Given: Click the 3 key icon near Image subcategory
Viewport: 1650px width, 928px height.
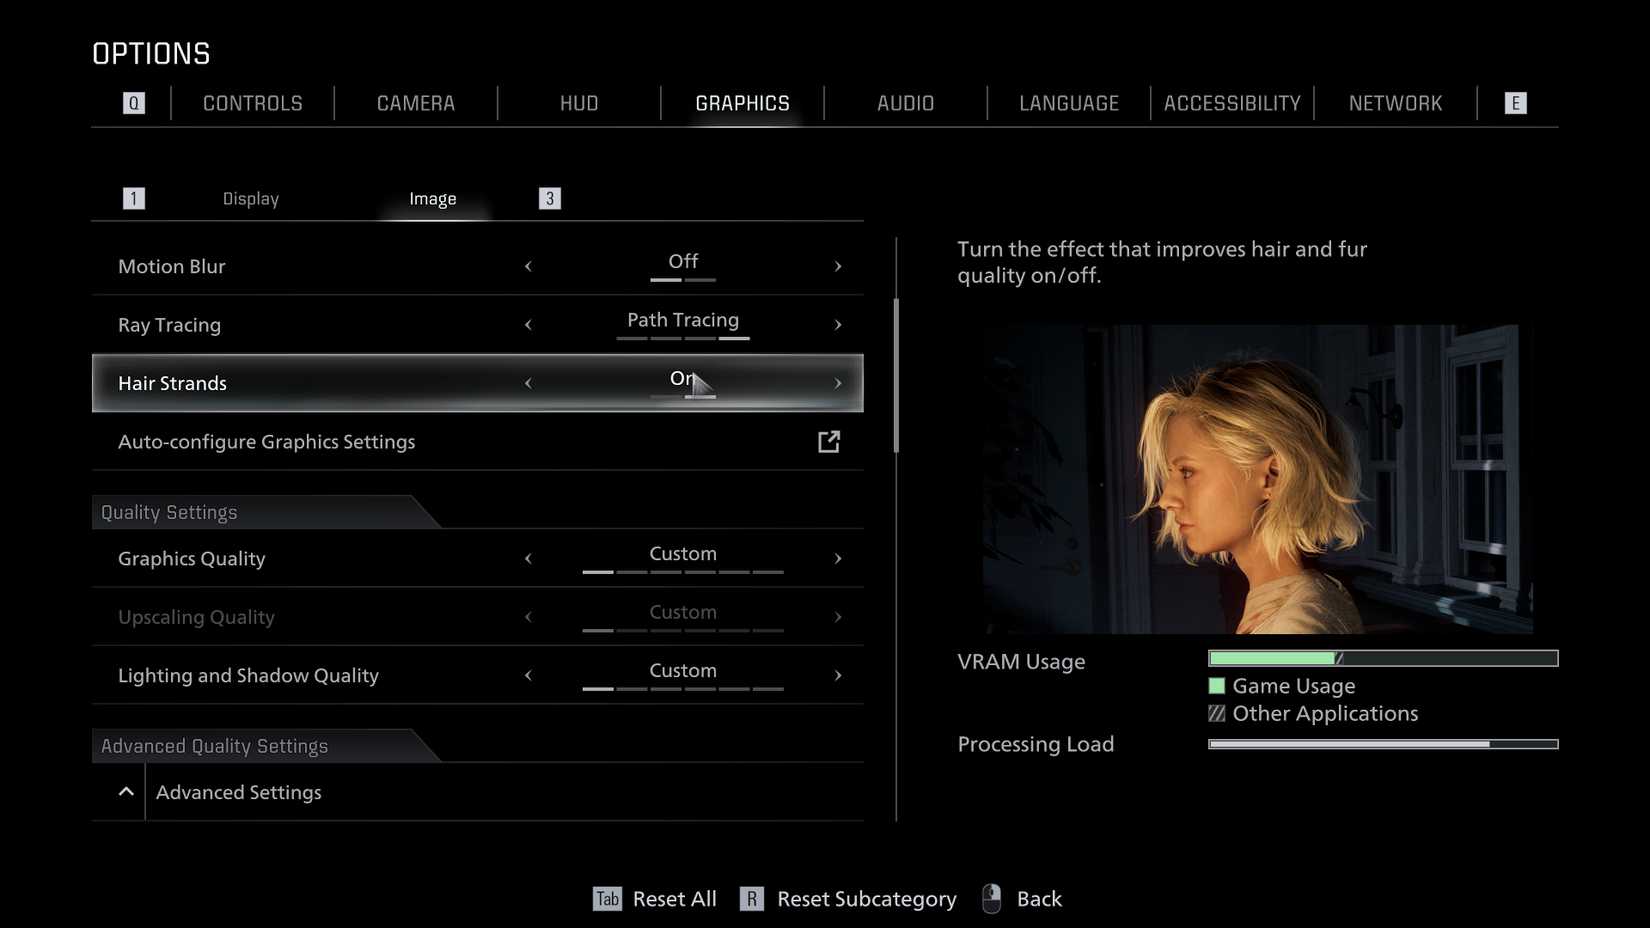Looking at the screenshot, I should 549,198.
